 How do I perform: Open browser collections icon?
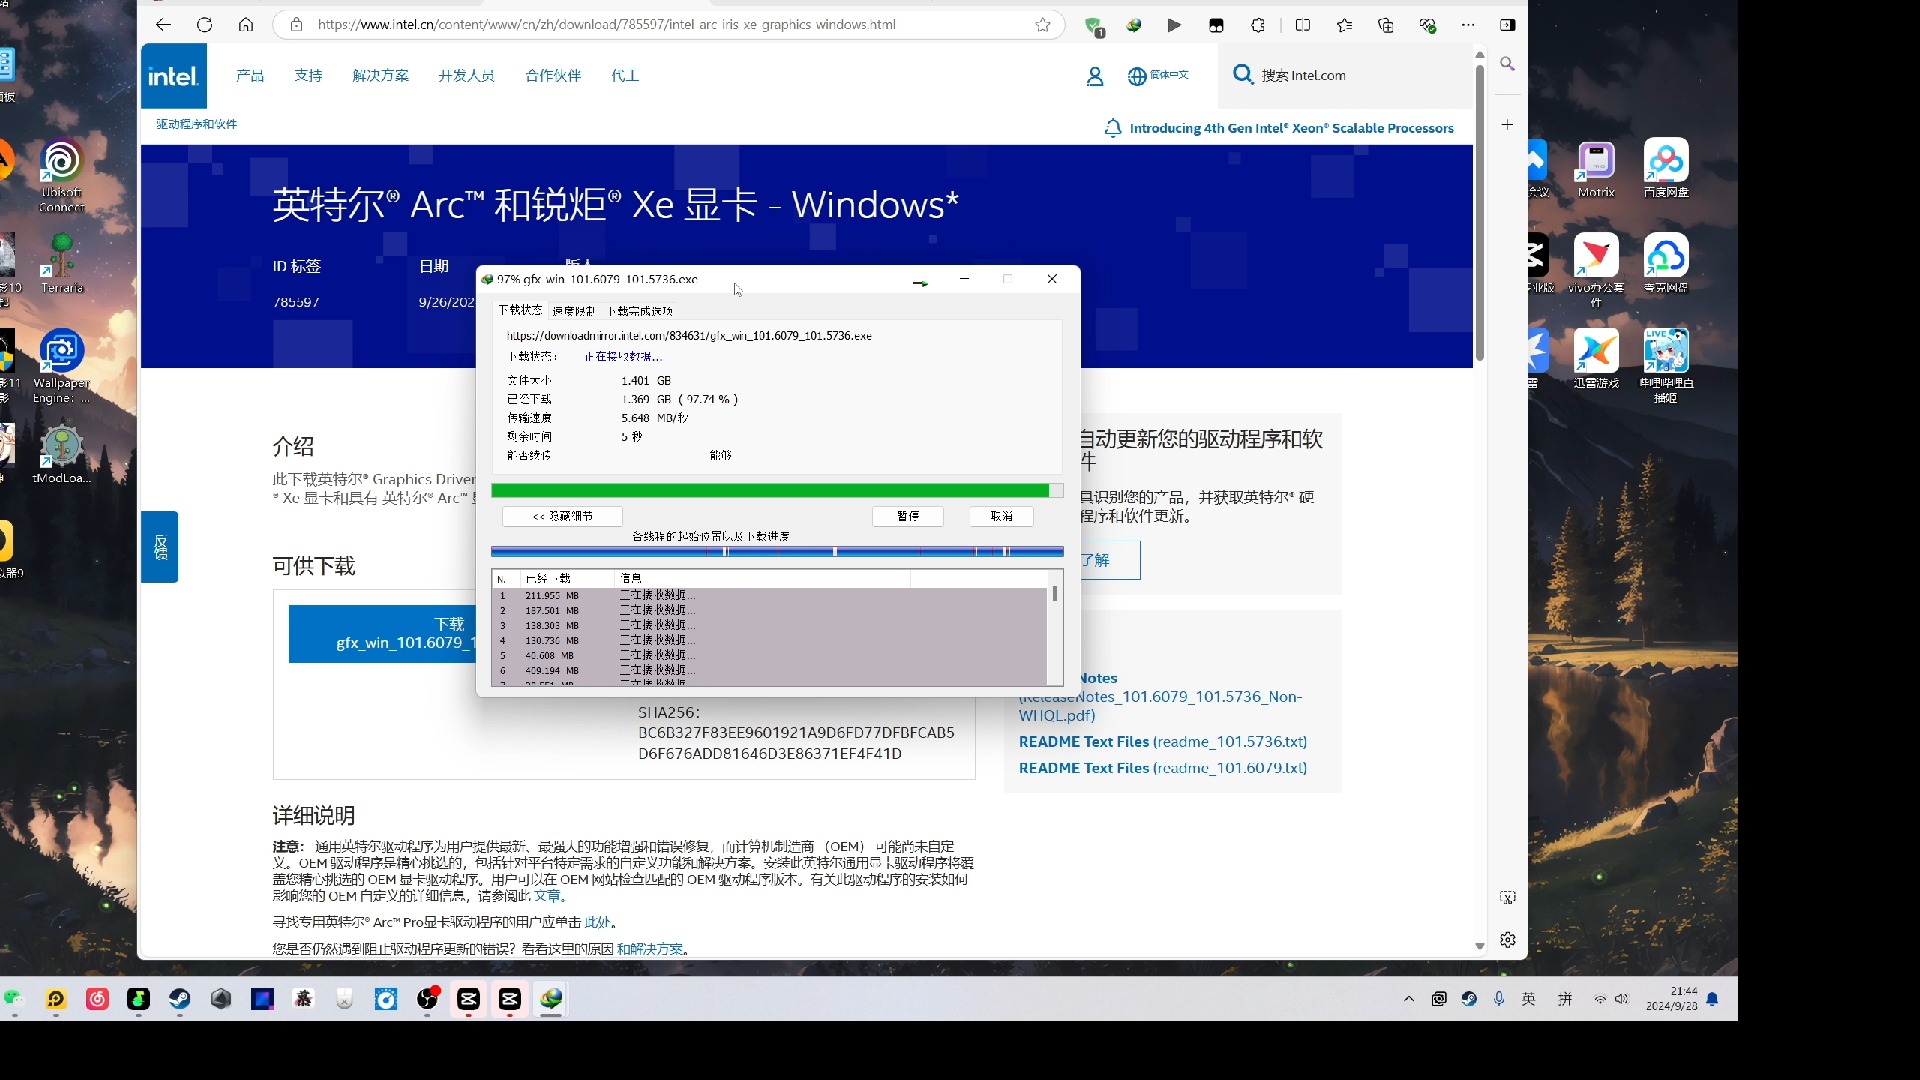pyautogui.click(x=1386, y=25)
